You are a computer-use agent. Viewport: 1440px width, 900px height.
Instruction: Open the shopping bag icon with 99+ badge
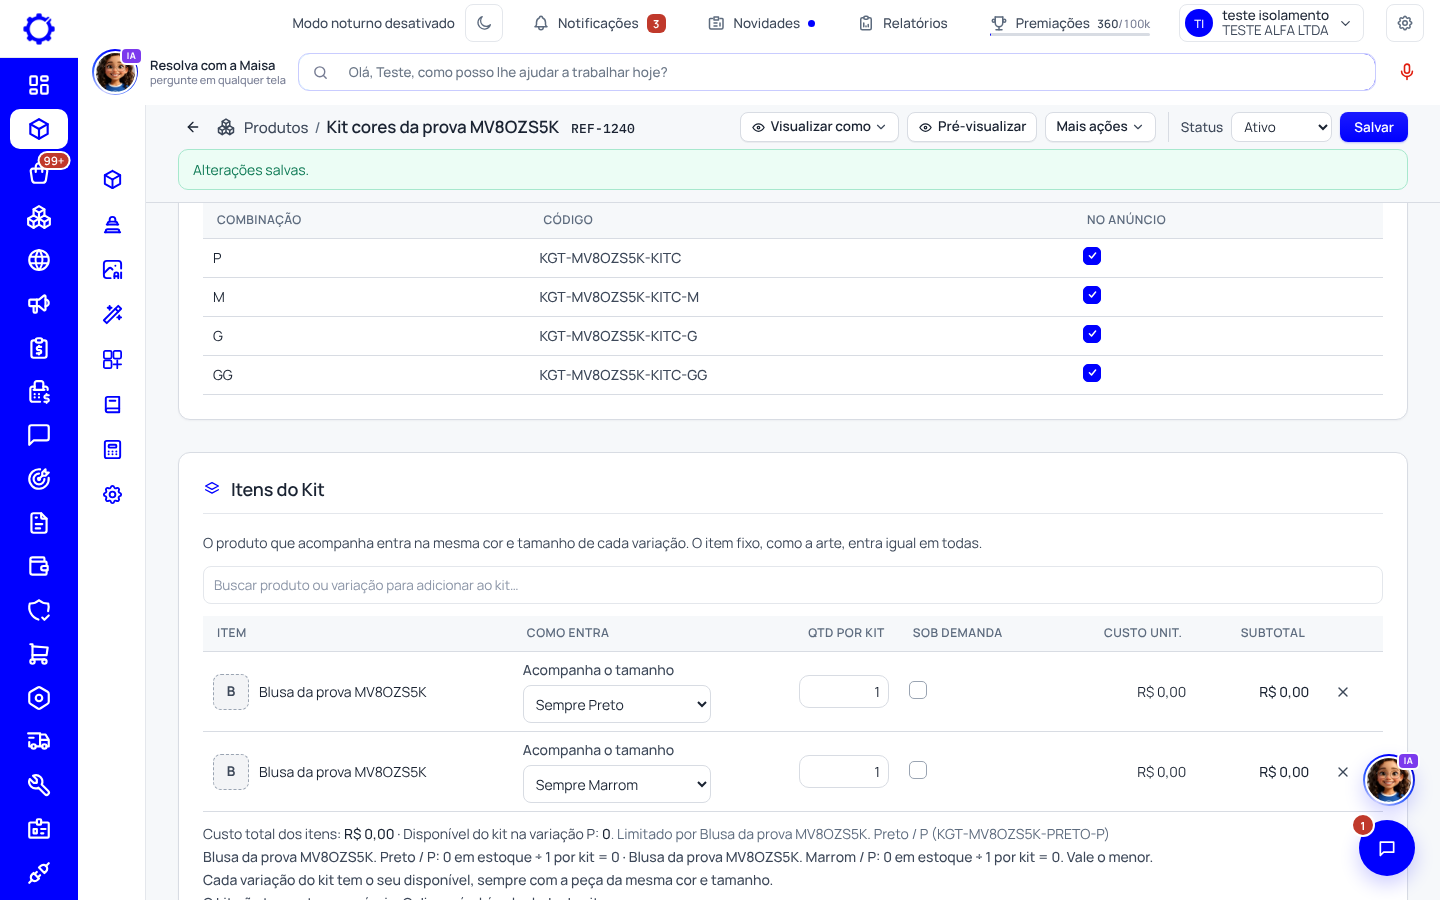39,173
